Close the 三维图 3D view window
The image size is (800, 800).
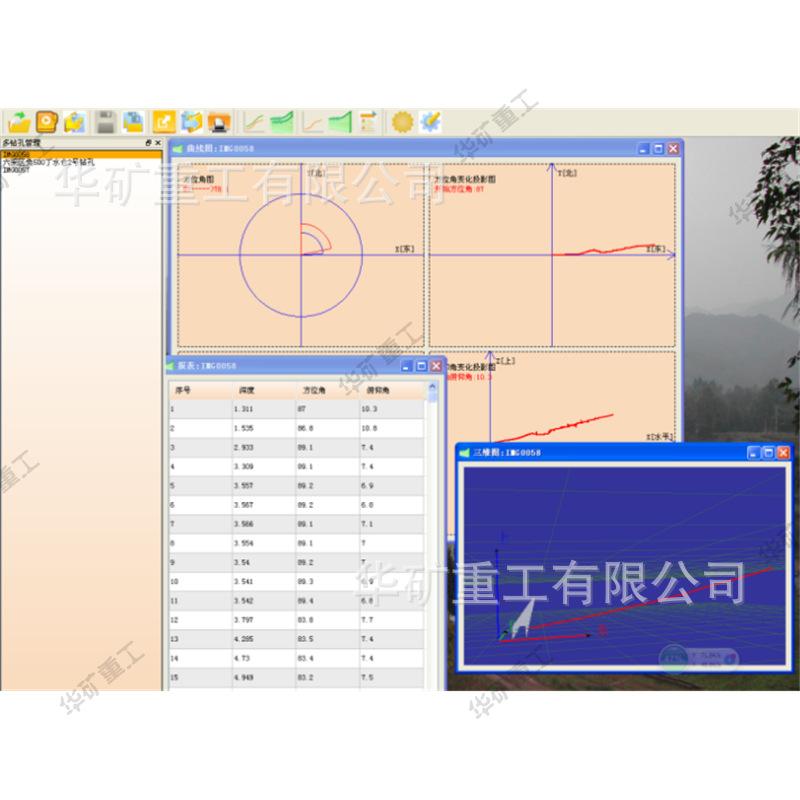coord(783,453)
